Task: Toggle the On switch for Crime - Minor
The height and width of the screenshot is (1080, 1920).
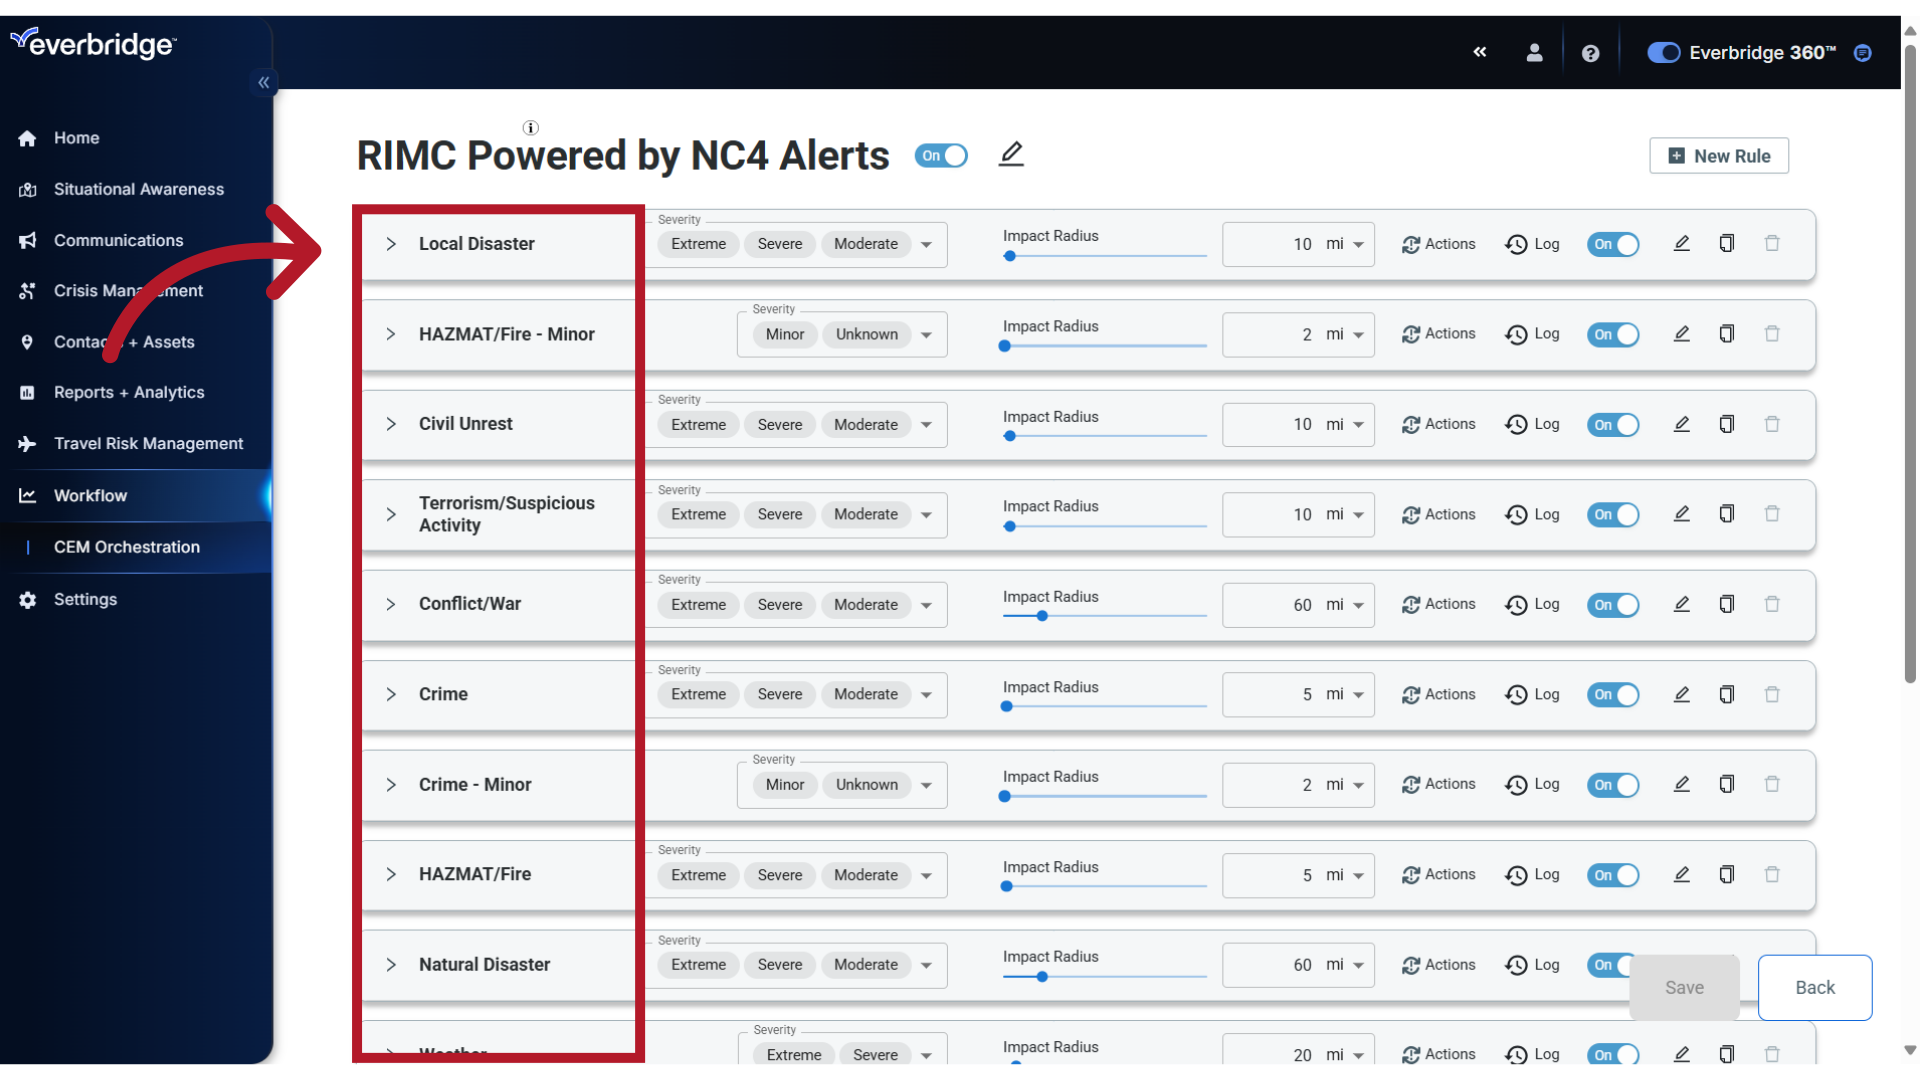Action: click(1614, 785)
